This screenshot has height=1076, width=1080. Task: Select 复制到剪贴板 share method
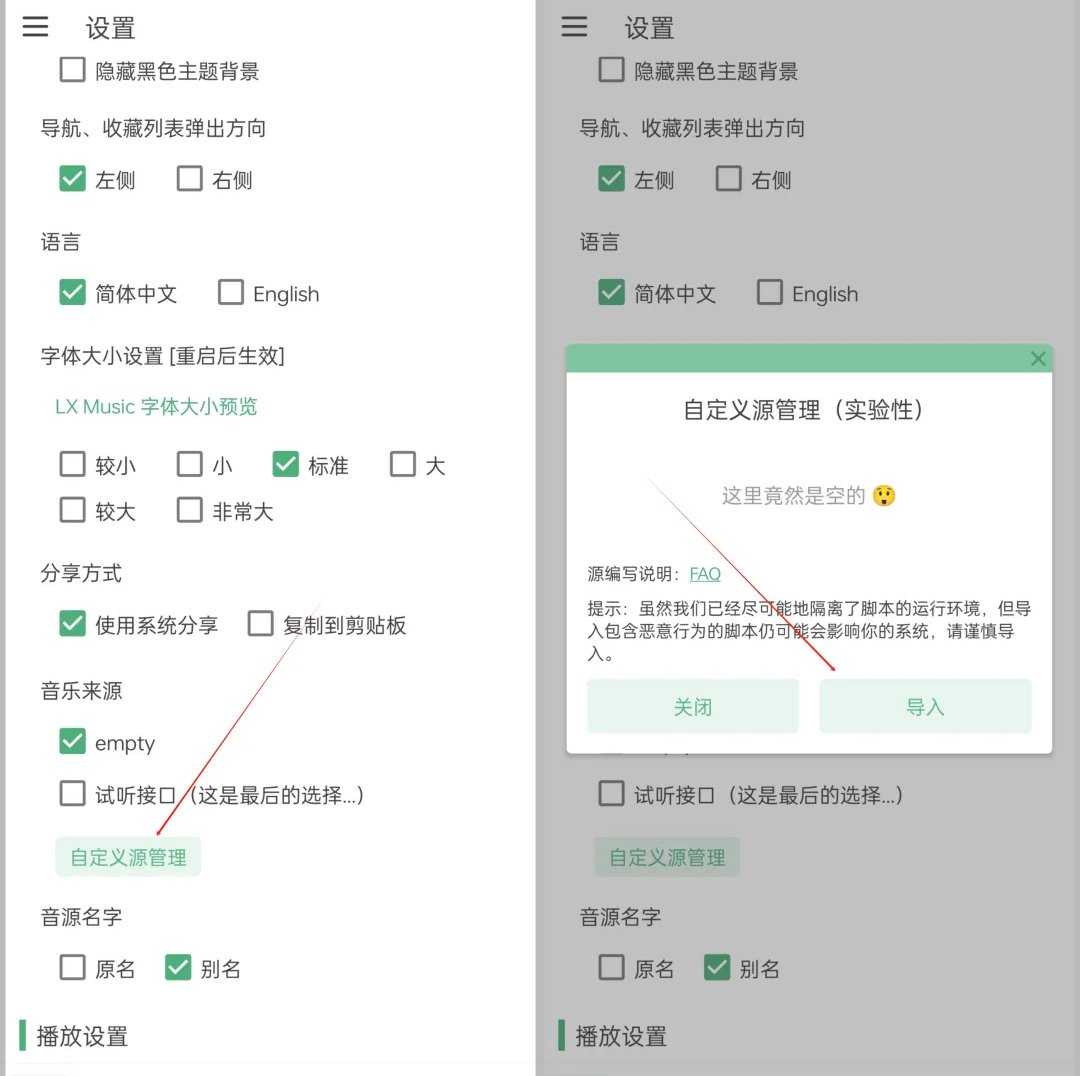(260, 623)
